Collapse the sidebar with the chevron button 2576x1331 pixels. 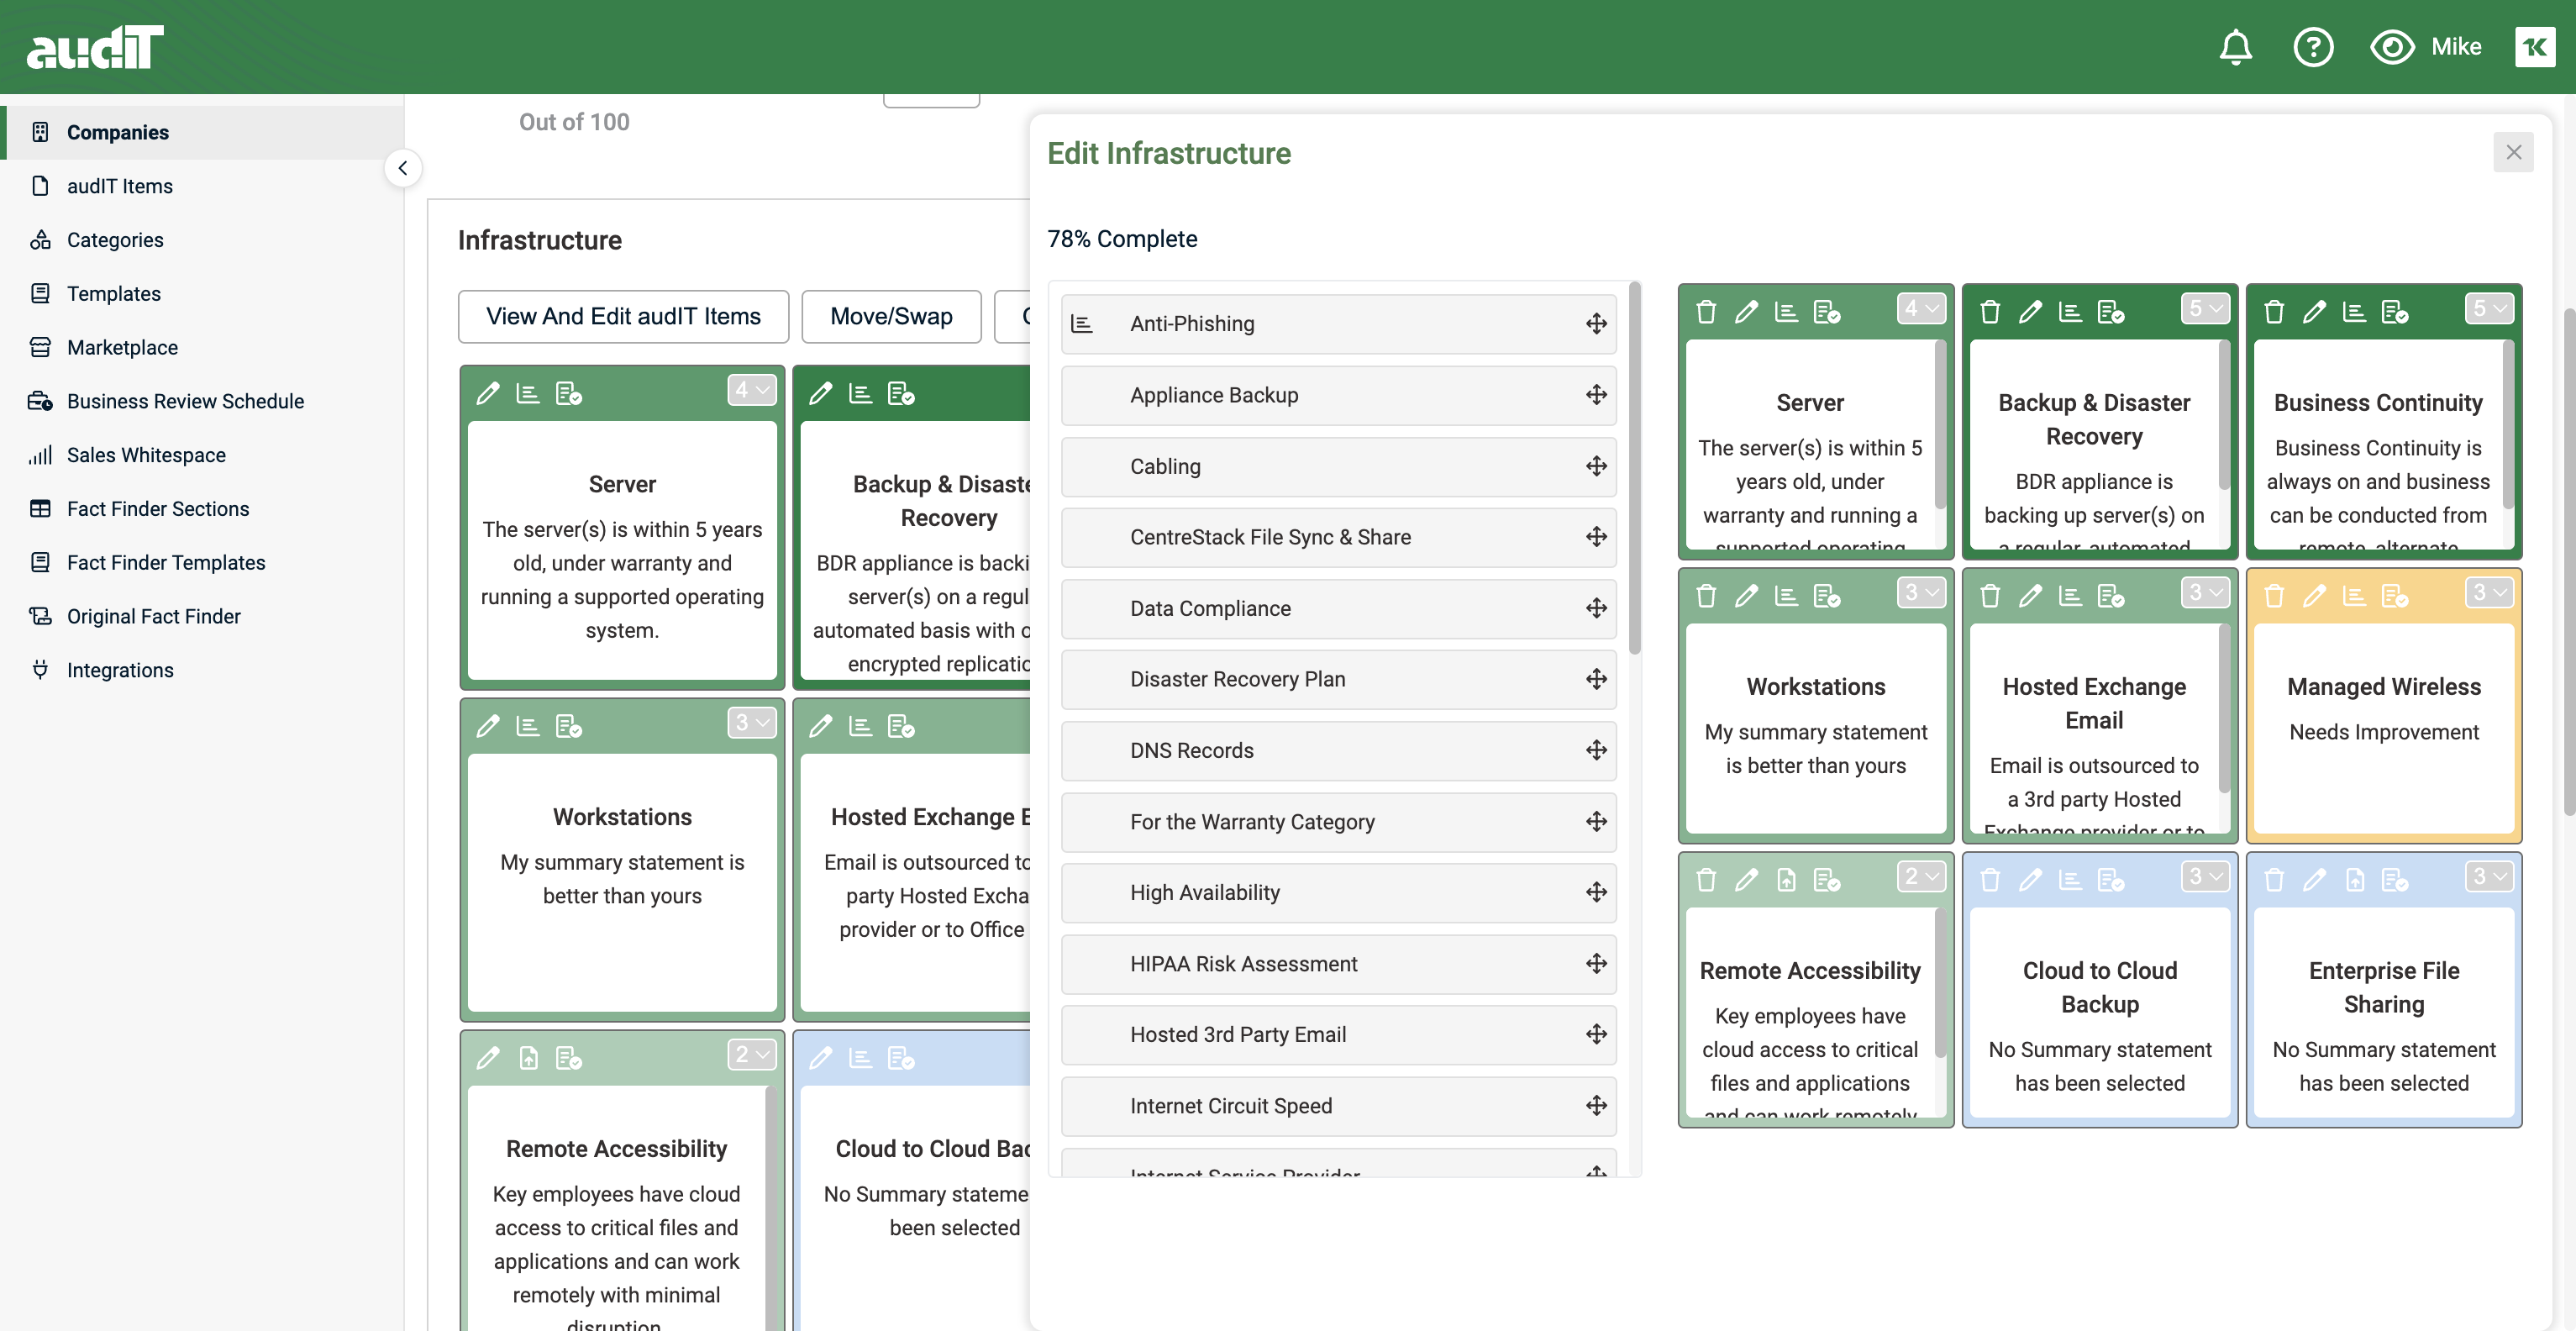pos(403,167)
